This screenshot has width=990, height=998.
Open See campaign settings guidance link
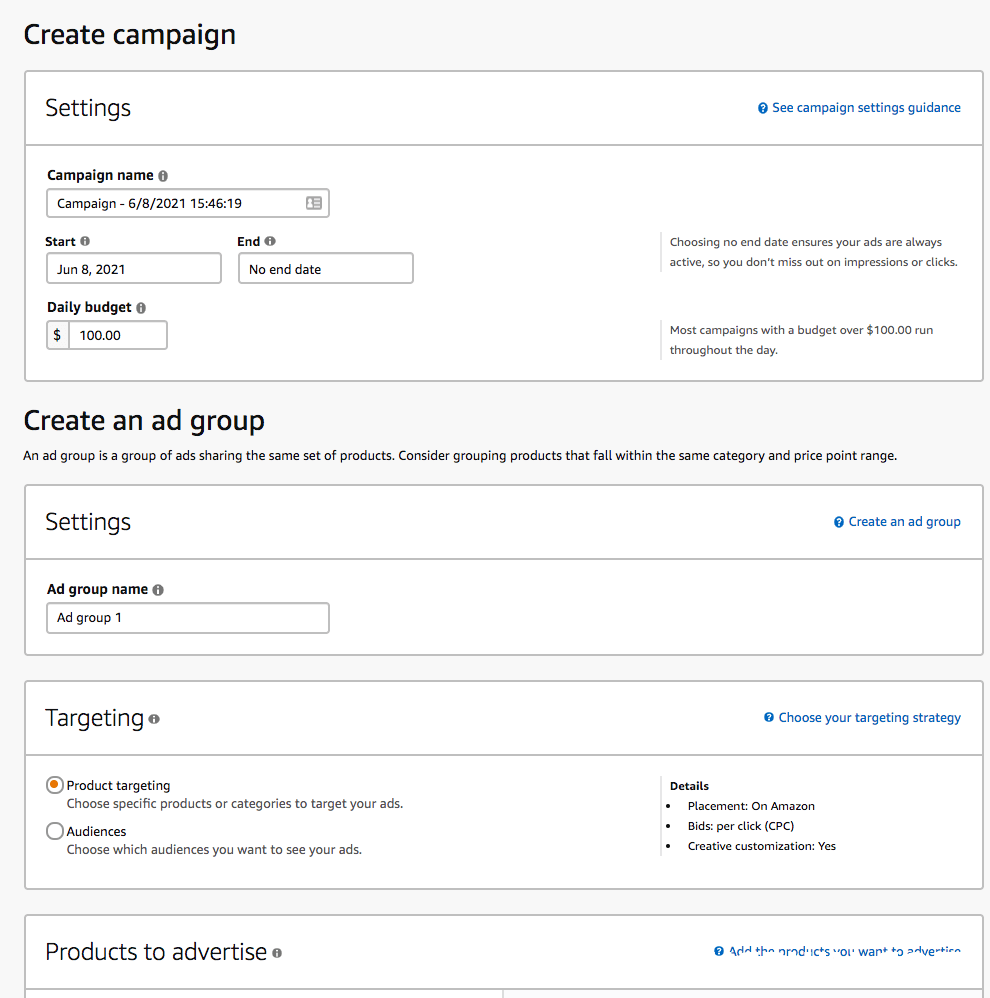click(x=866, y=108)
